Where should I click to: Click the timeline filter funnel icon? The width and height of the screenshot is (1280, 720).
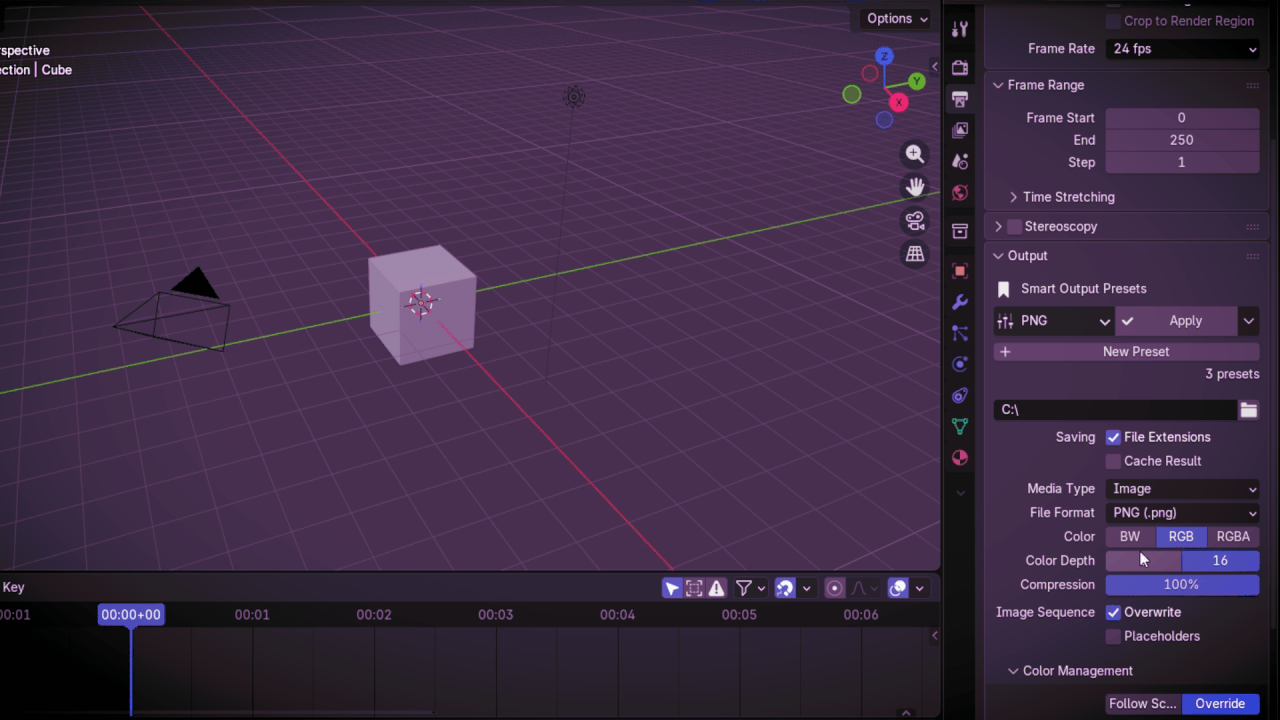pyautogui.click(x=744, y=588)
